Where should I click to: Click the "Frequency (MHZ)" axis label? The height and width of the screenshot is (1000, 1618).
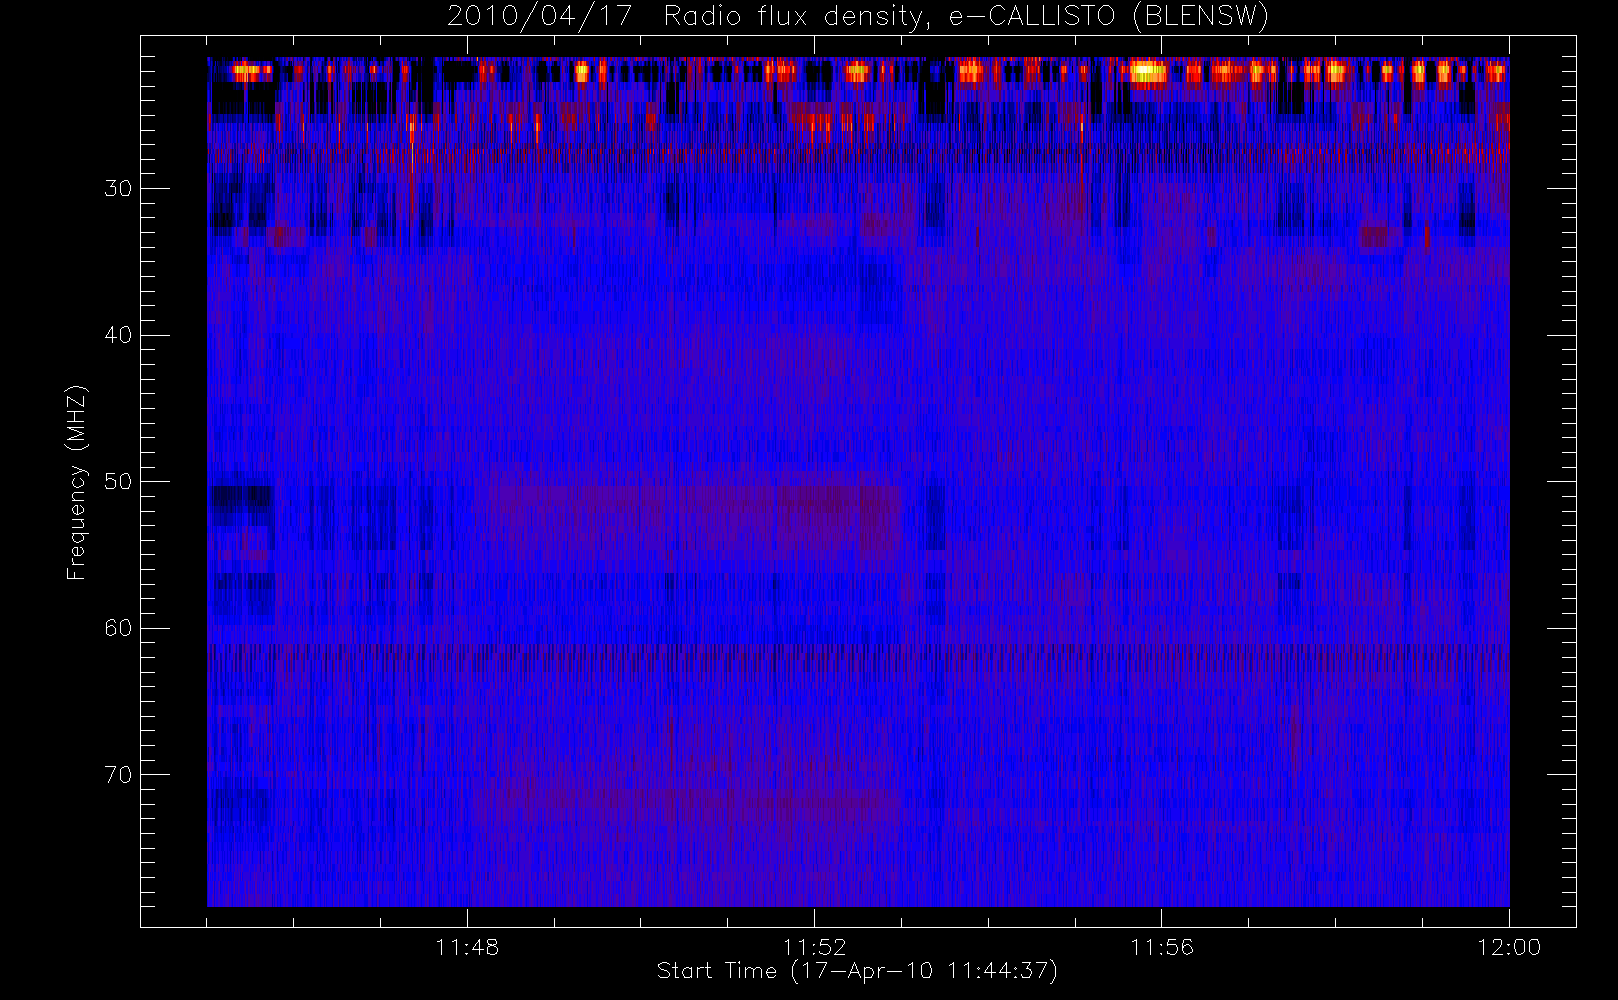(76, 482)
